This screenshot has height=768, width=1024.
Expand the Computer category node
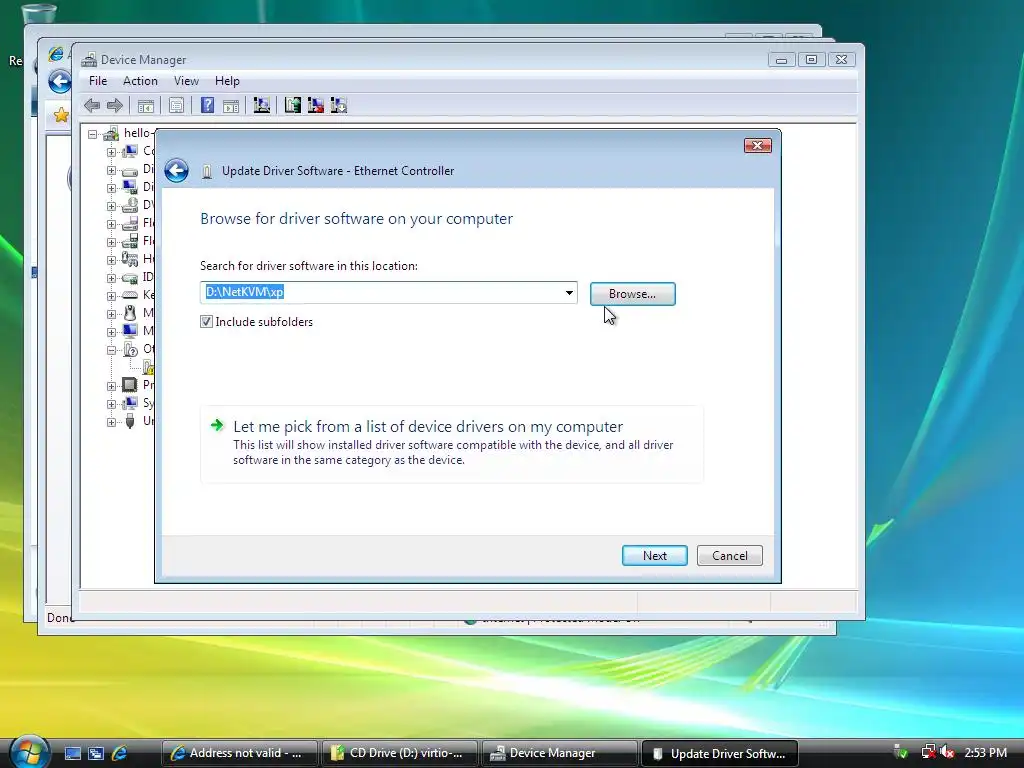pyautogui.click(x=111, y=152)
